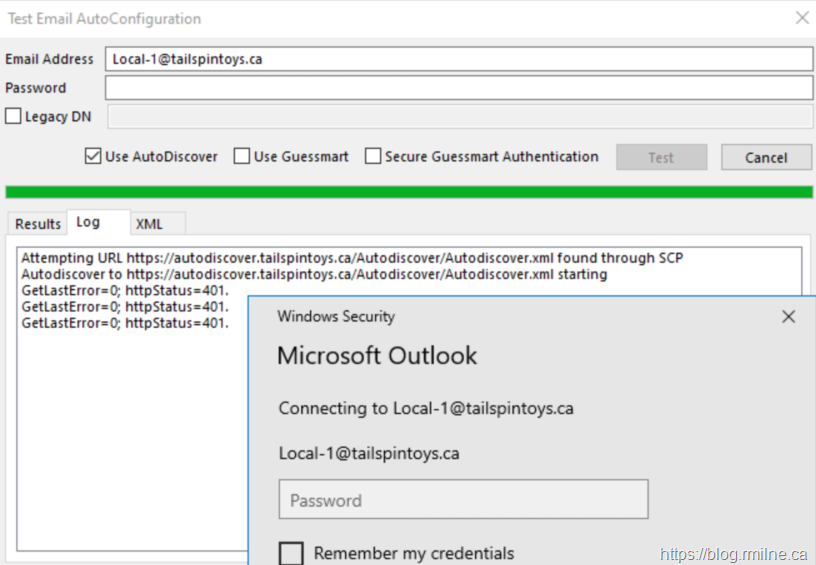Image resolution: width=816 pixels, height=565 pixels.
Task: Close the Windows Security dialog
Action: pos(788,317)
